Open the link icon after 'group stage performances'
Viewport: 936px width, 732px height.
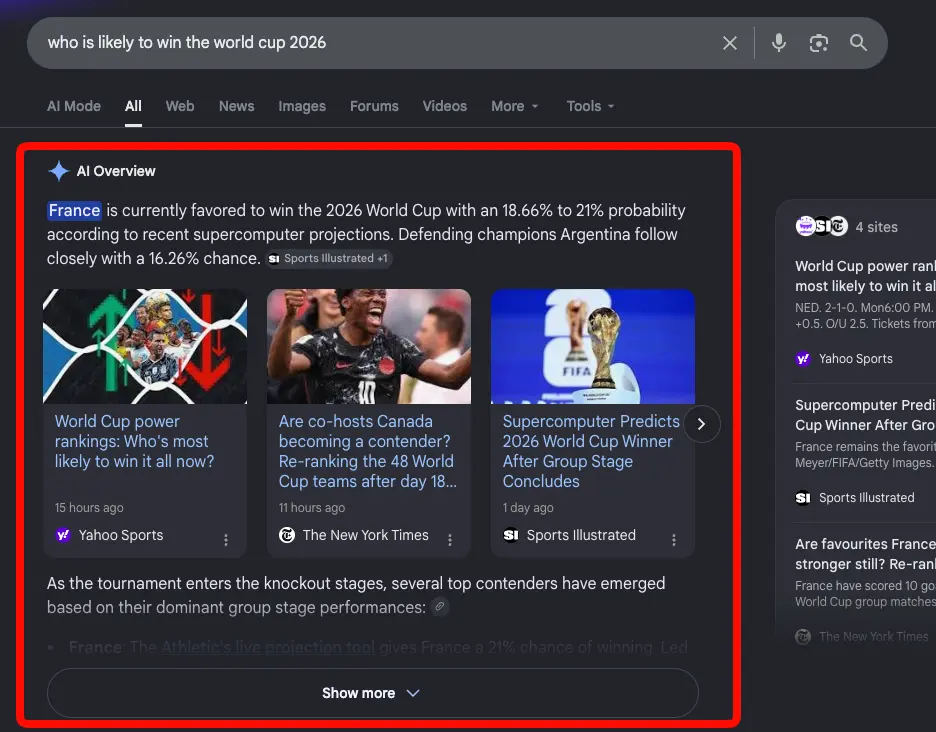pos(439,607)
